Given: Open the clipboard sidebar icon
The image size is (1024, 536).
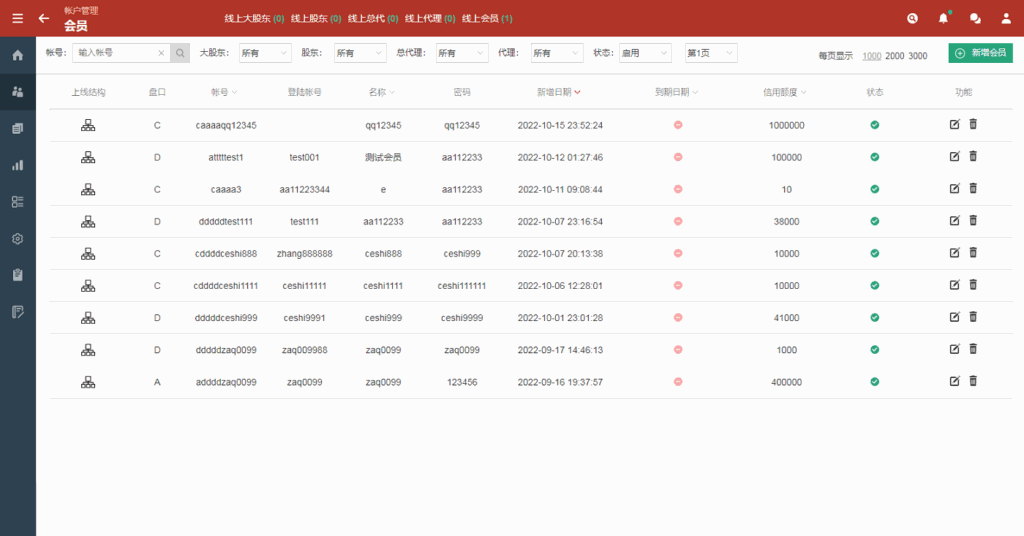Looking at the screenshot, I should click(x=18, y=275).
